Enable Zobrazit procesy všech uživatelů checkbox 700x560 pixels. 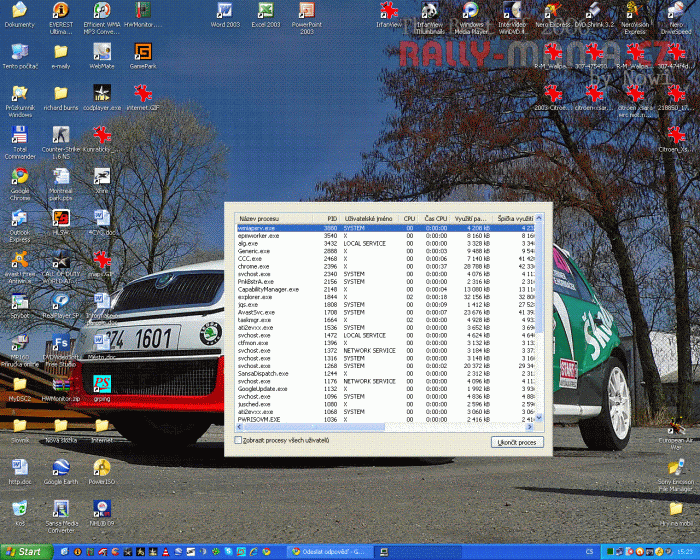click(238, 440)
